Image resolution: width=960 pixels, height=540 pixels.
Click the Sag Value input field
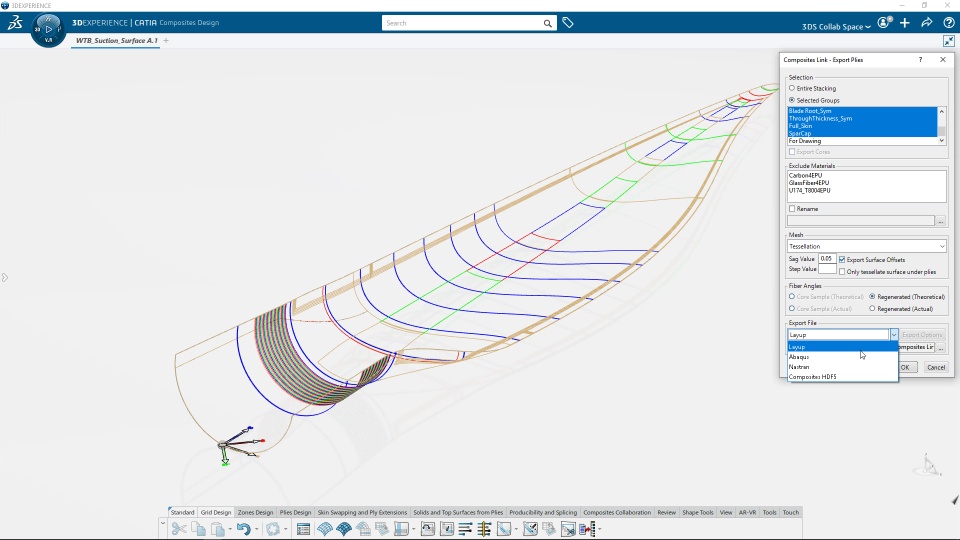(827, 259)
